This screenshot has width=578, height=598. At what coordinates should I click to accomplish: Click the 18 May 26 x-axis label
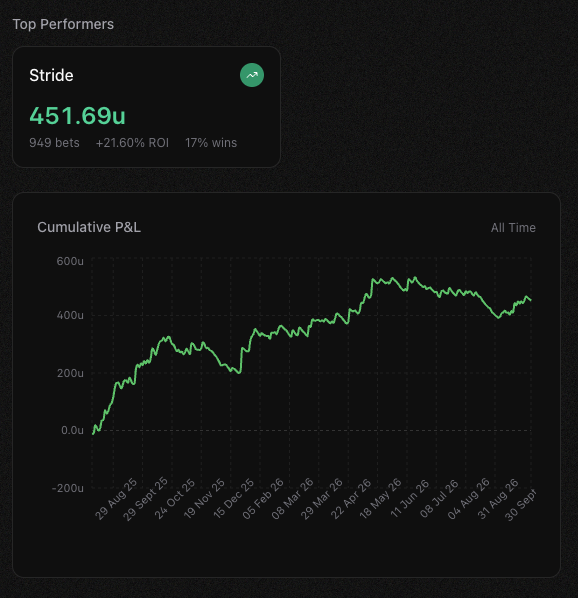(x=380, y=499)
